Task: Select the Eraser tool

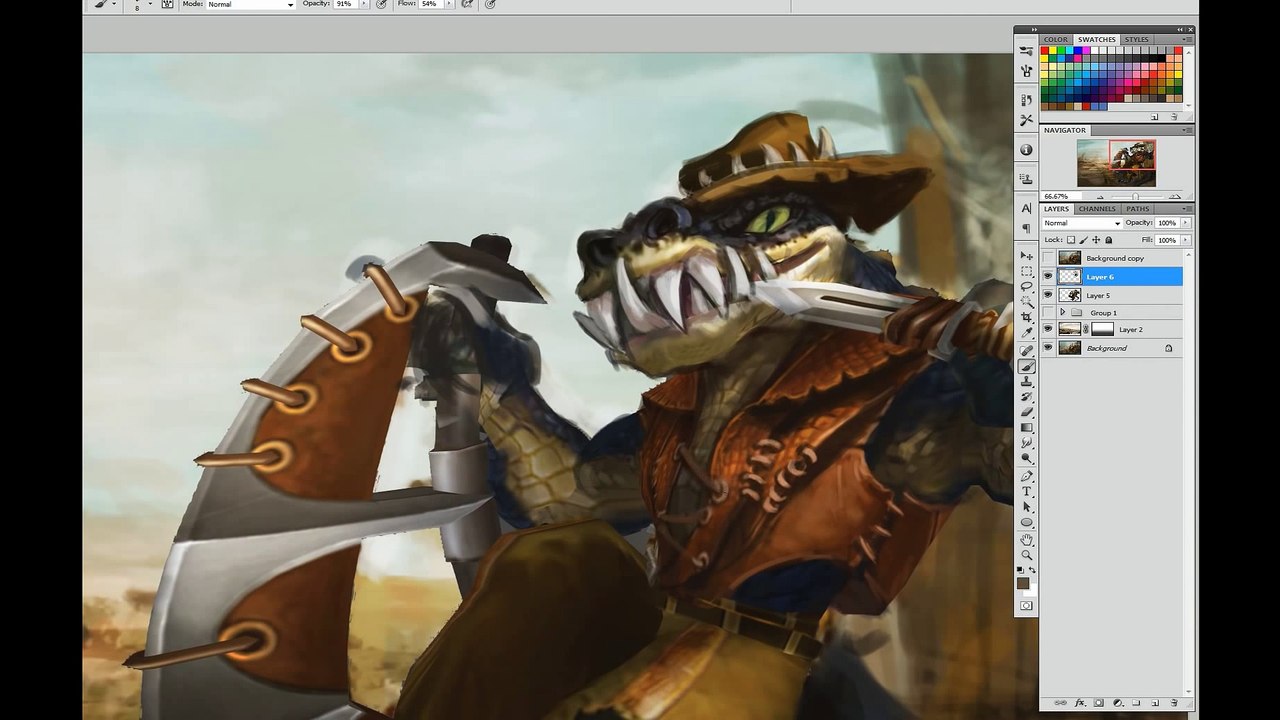Action: pos(1026,412)
